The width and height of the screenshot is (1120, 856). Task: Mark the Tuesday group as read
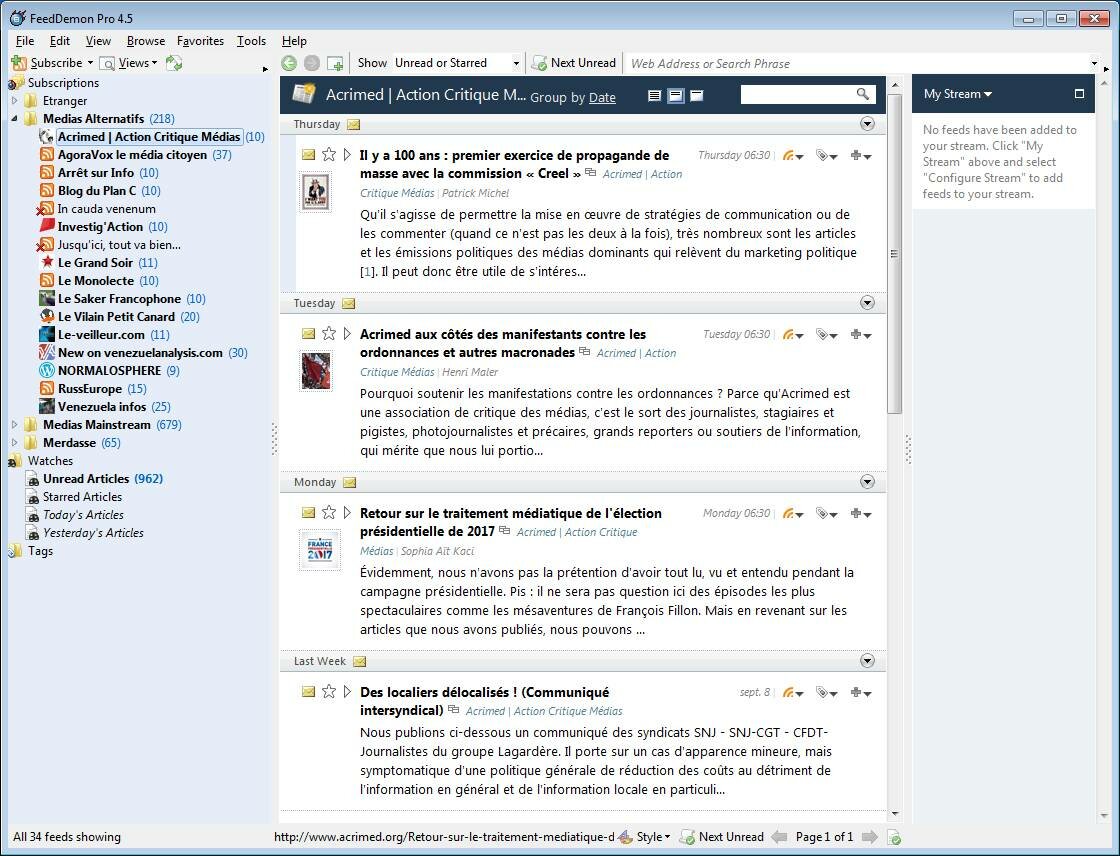coord(348,303)
